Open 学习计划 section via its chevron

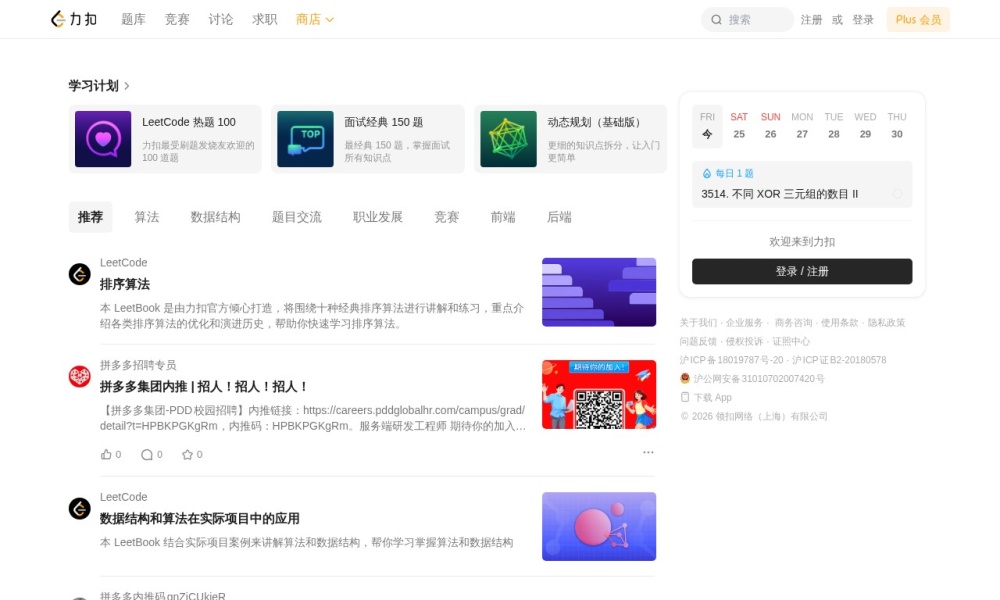pos(127,85)
